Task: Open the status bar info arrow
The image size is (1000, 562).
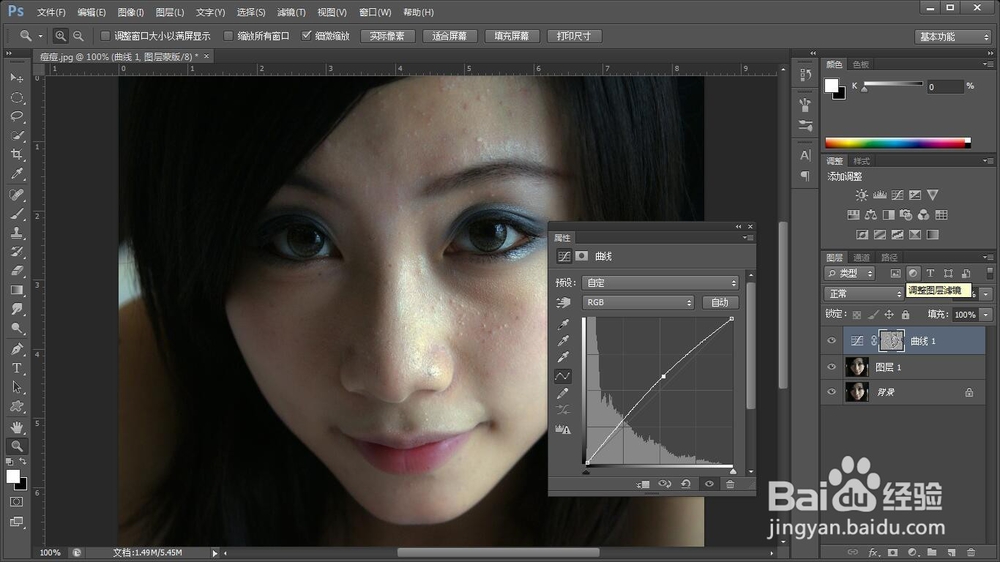Action: (214, 553)
